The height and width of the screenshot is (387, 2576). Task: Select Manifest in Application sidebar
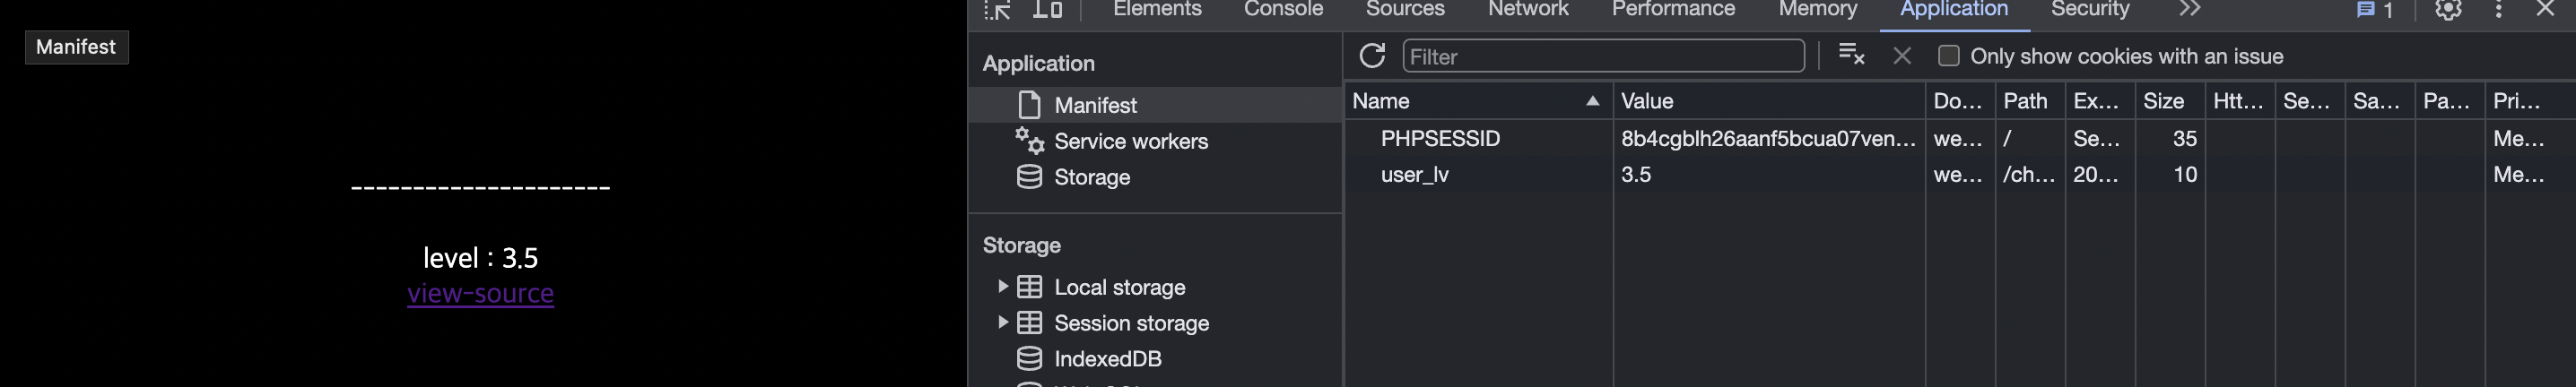click(1155, 105)
